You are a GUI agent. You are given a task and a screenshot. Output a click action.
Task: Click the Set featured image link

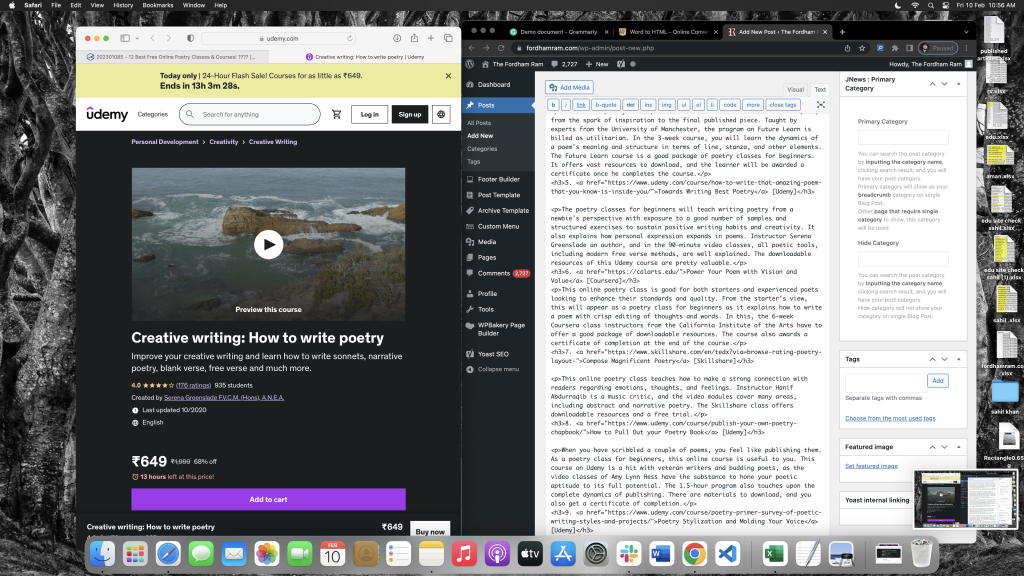click(871, 466)
